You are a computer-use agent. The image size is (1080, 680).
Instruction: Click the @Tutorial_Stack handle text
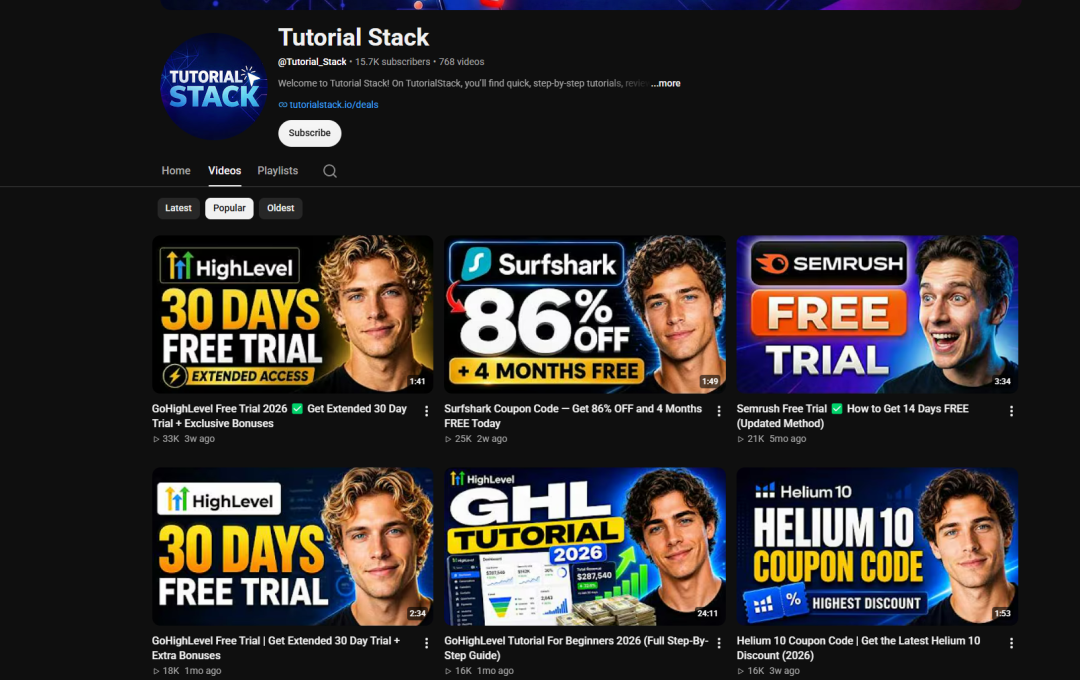point(312,62)
